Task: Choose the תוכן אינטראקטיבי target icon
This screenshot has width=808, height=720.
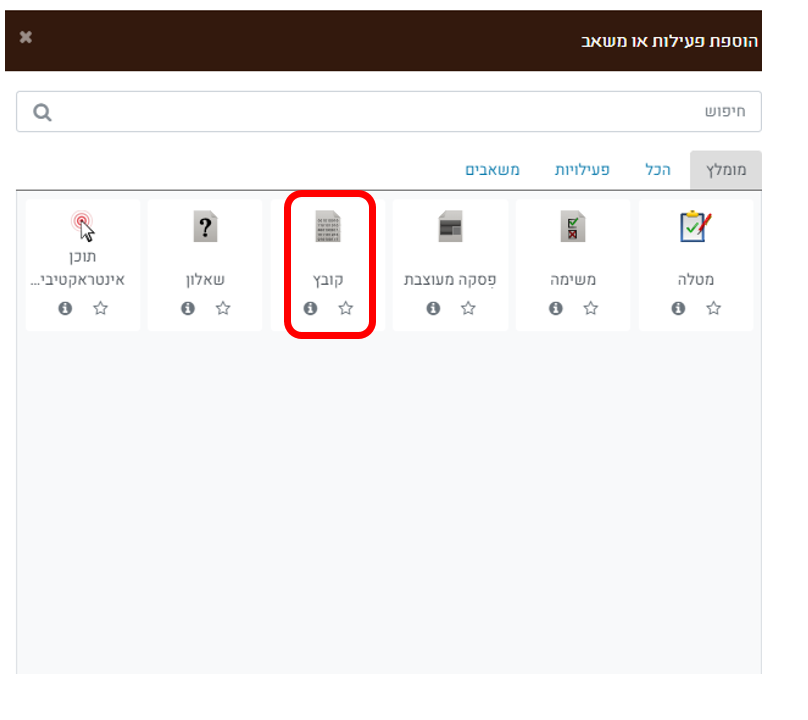Action: pyautogui.click(x=83, y=226)
